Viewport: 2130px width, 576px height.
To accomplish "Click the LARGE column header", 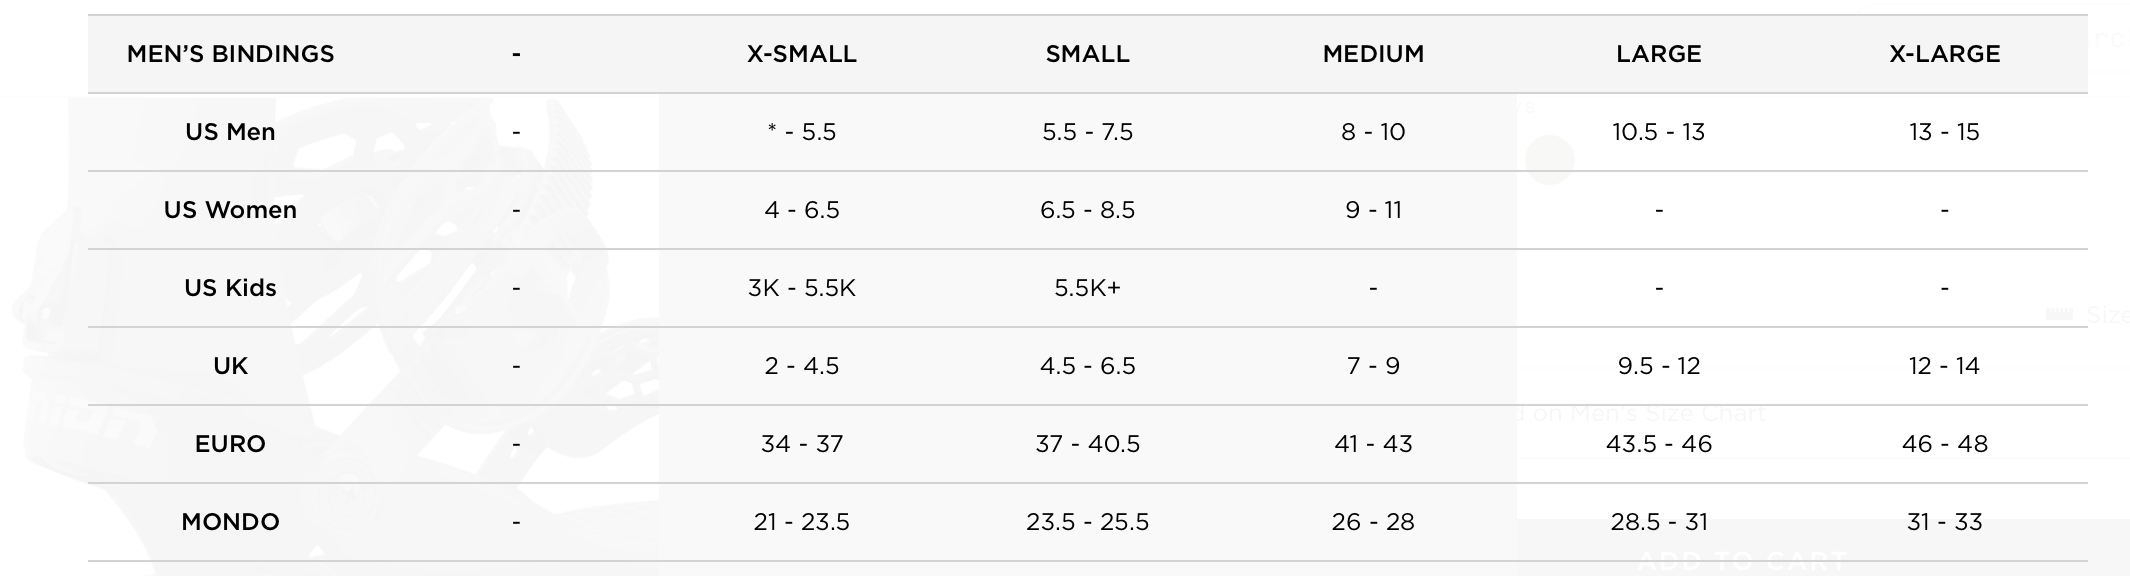I will [1659, 54].
